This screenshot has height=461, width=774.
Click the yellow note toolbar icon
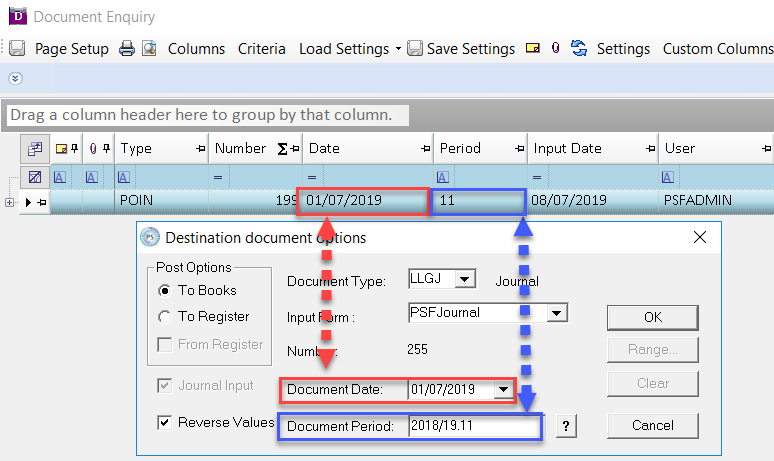click(533, 48)
